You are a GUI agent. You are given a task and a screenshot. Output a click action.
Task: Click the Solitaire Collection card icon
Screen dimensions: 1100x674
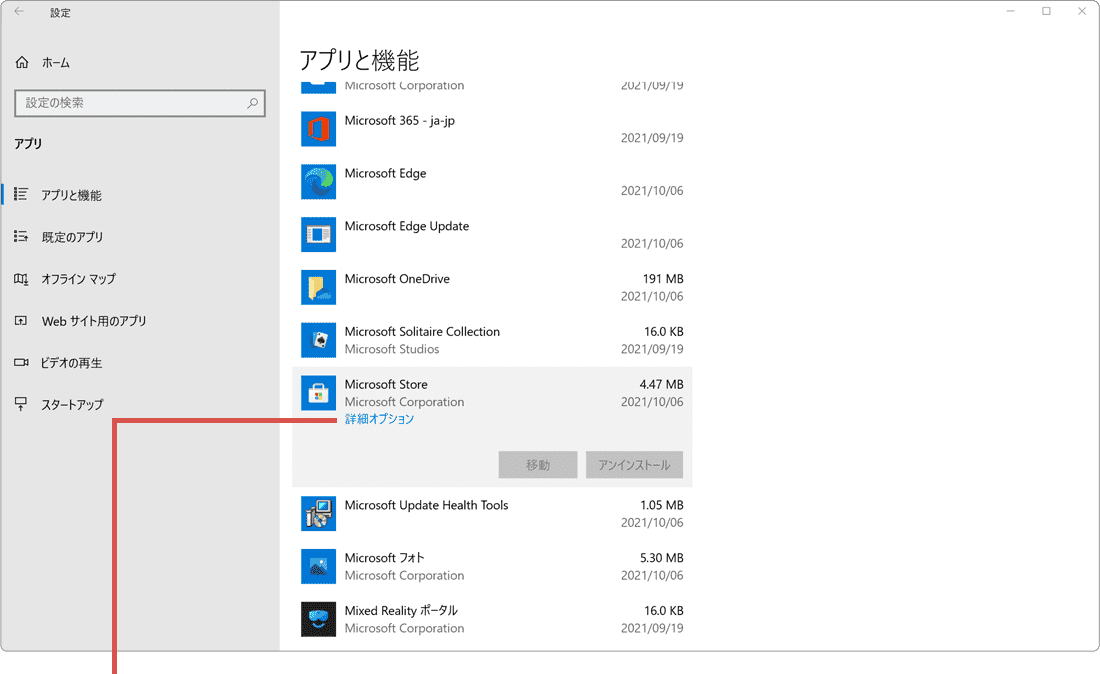[x=318, y=340]
